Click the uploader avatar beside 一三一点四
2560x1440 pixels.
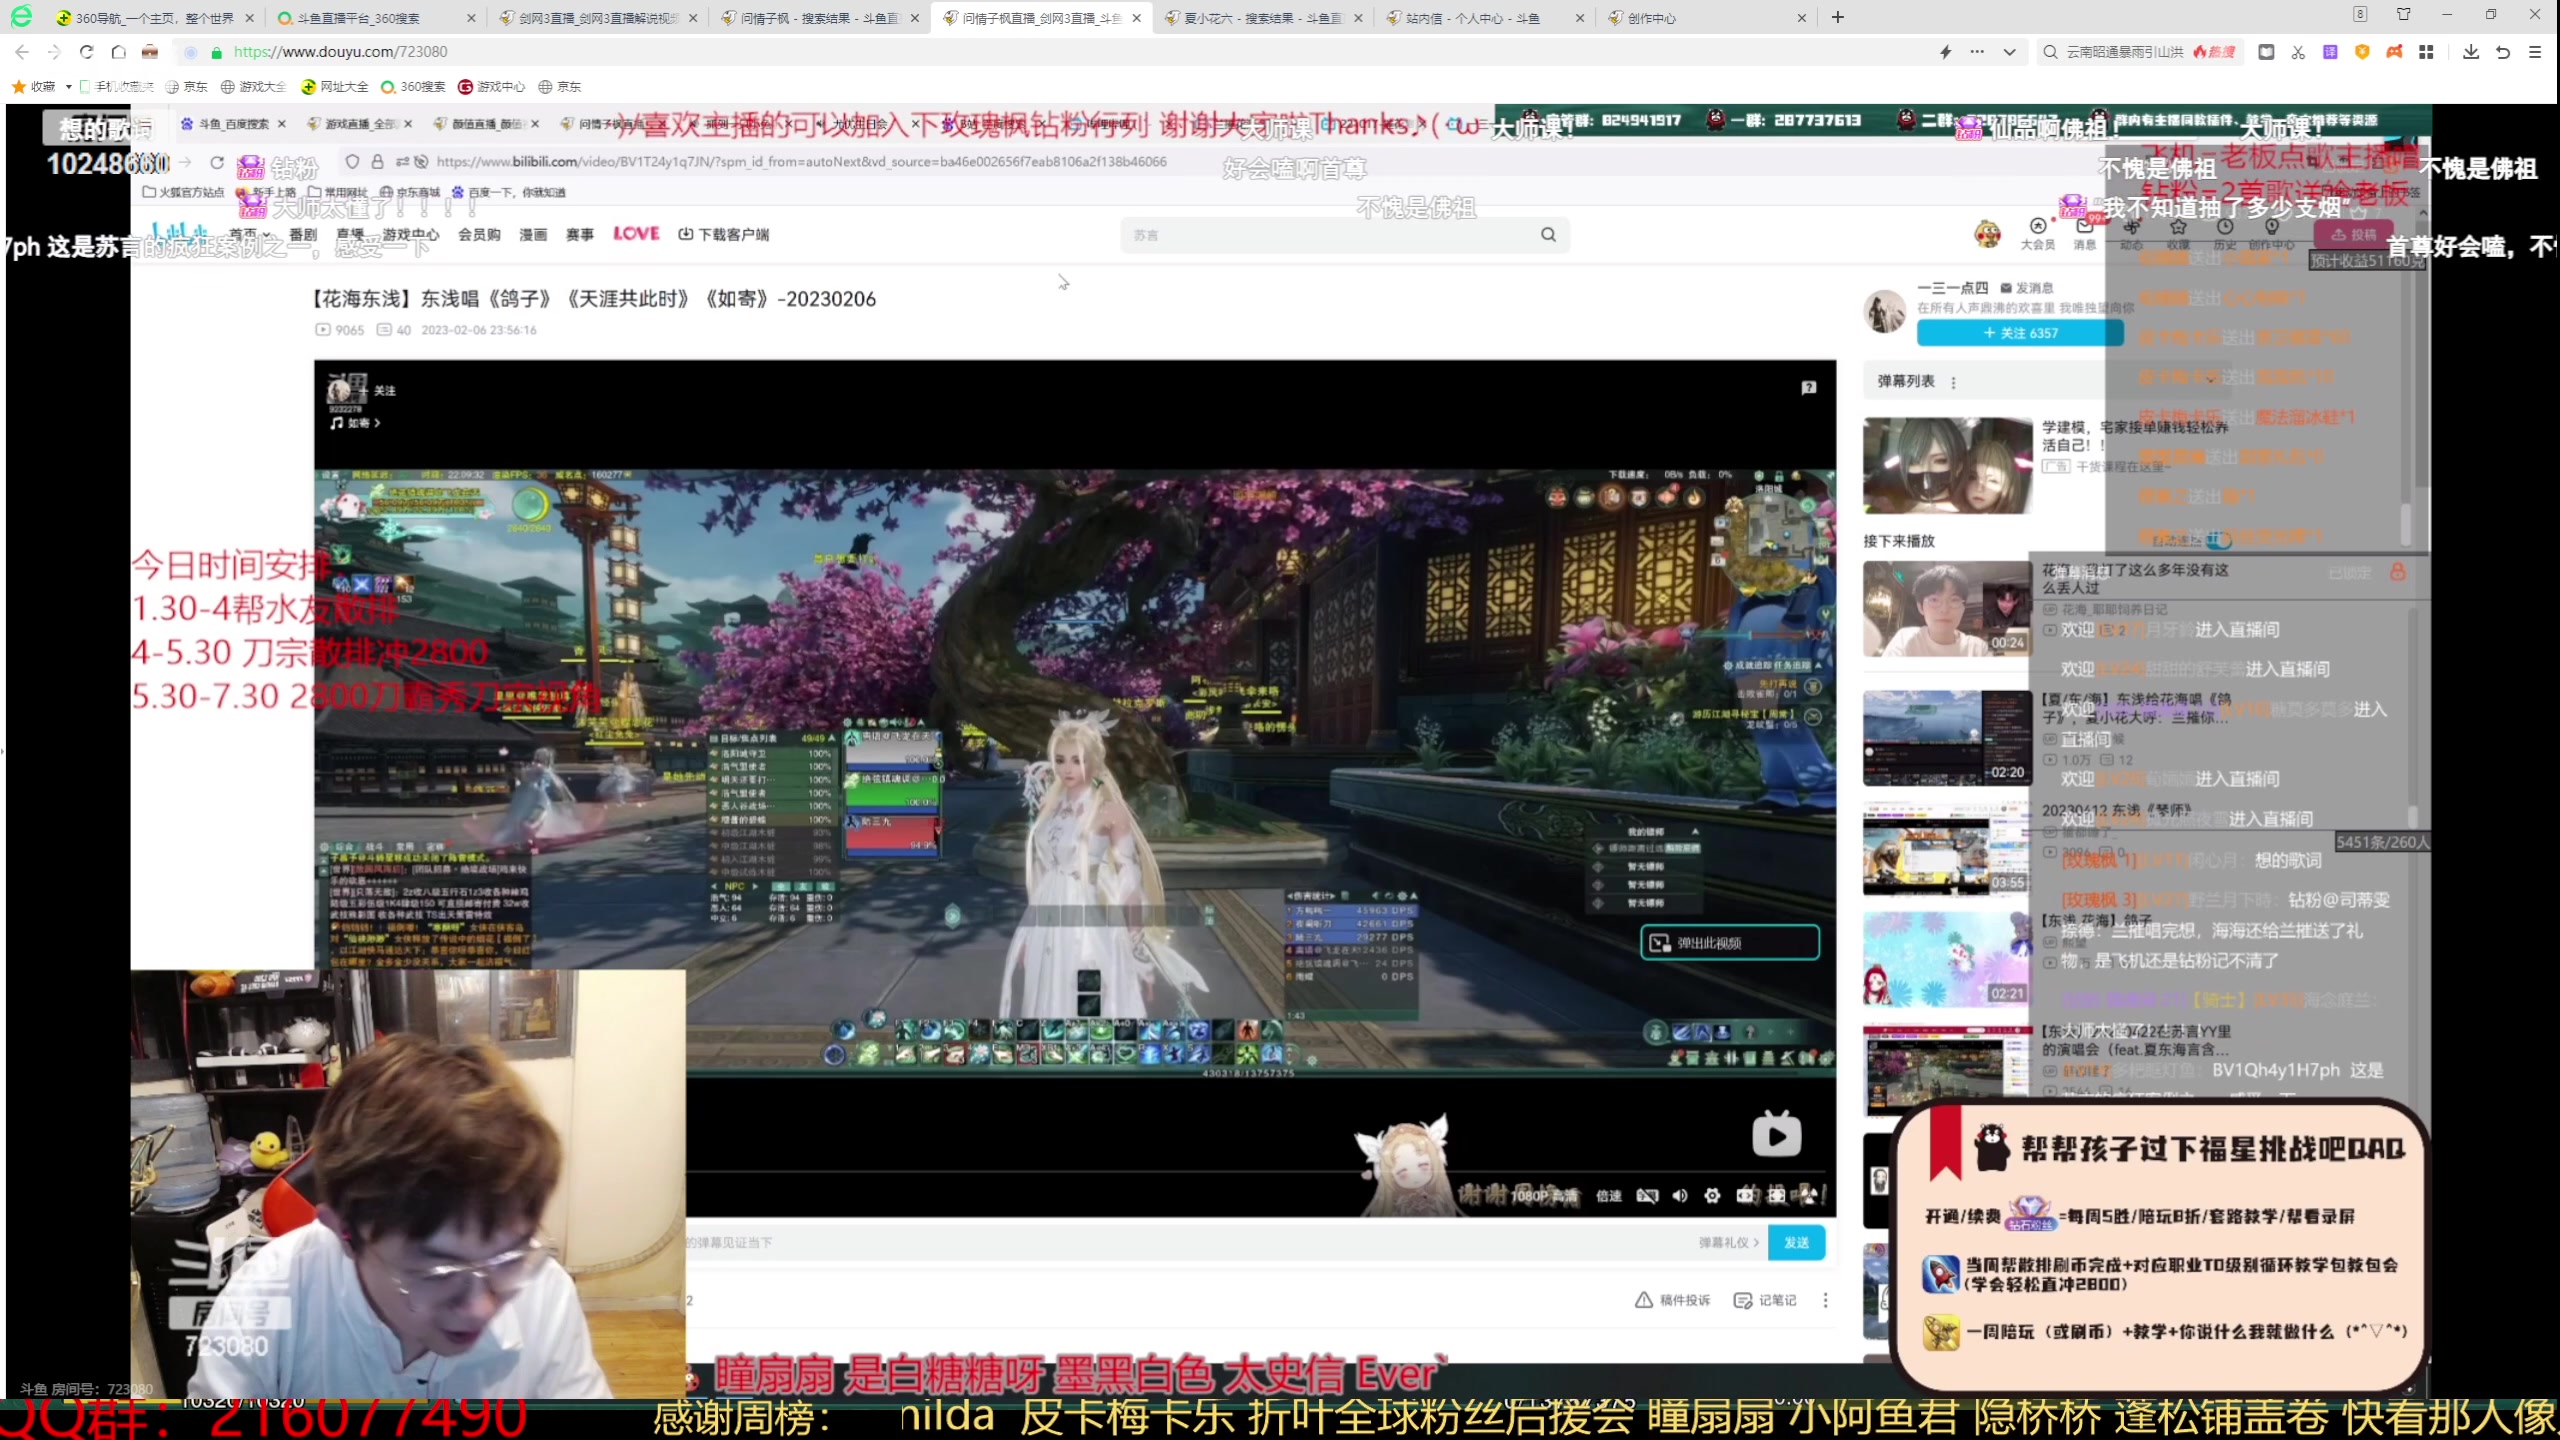coord(1885,311)
